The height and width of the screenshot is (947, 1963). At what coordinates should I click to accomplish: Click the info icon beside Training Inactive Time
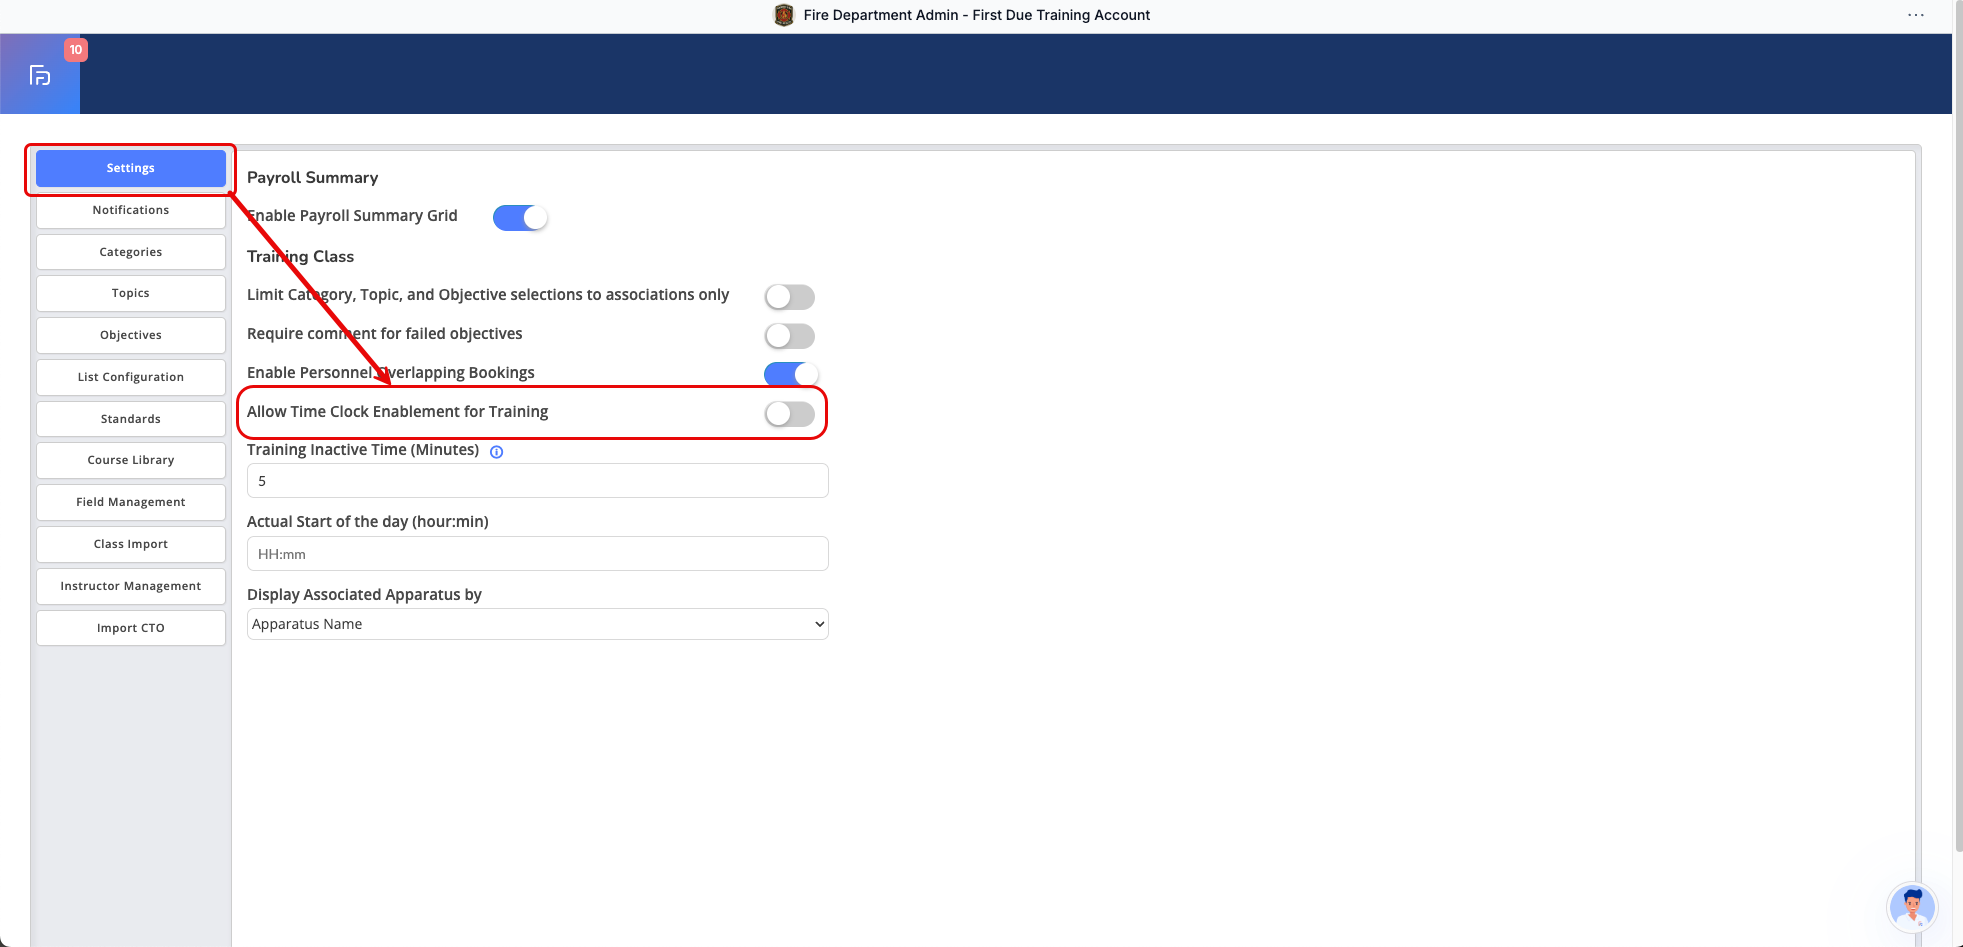[497, 452]
